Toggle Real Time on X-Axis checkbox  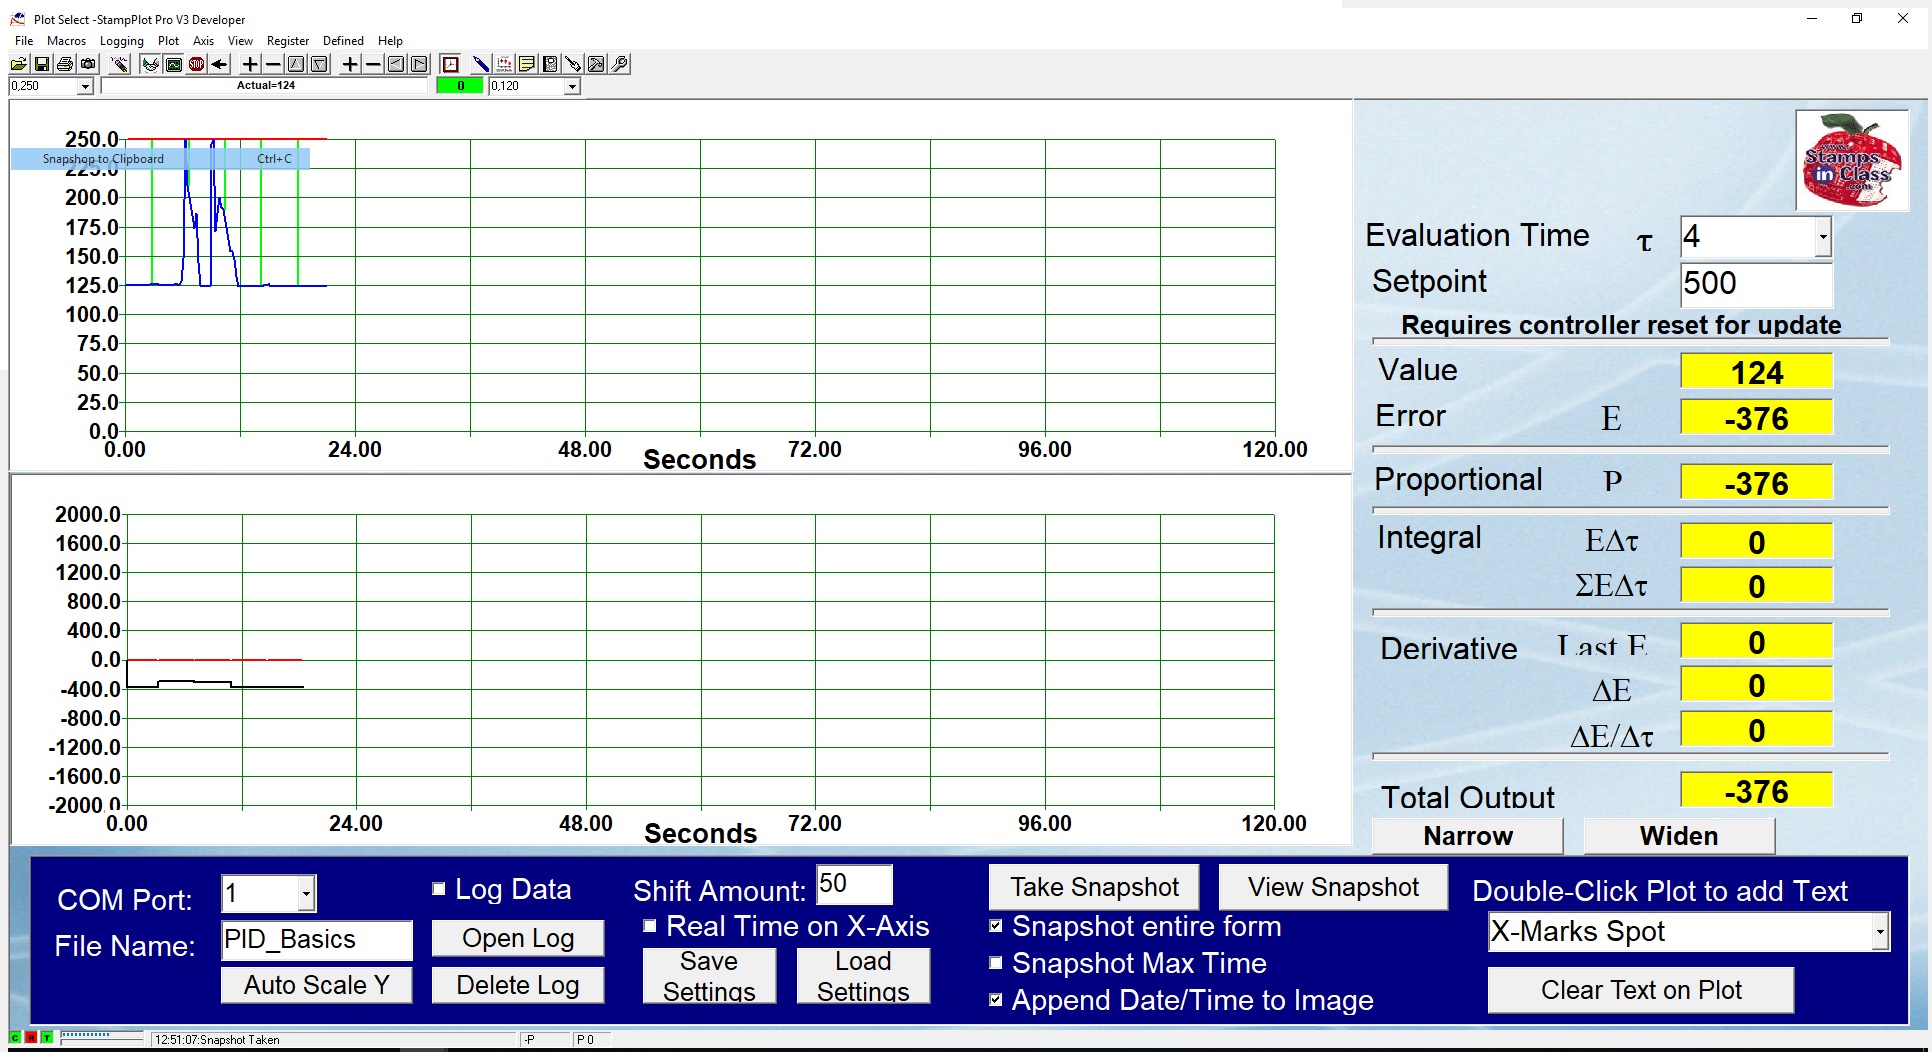(x=650, y=926)
